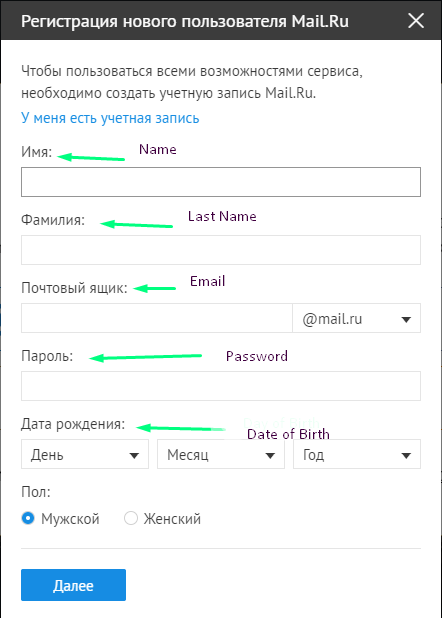This screenshot has width=442, height=618.
Task: Expand the Год year dropdown
Action: [357, 454]
